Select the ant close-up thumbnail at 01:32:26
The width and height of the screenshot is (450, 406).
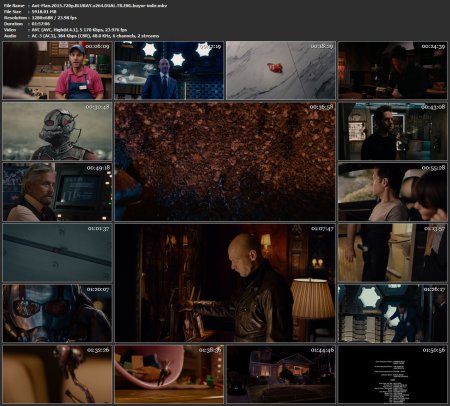tap(57, 374)
